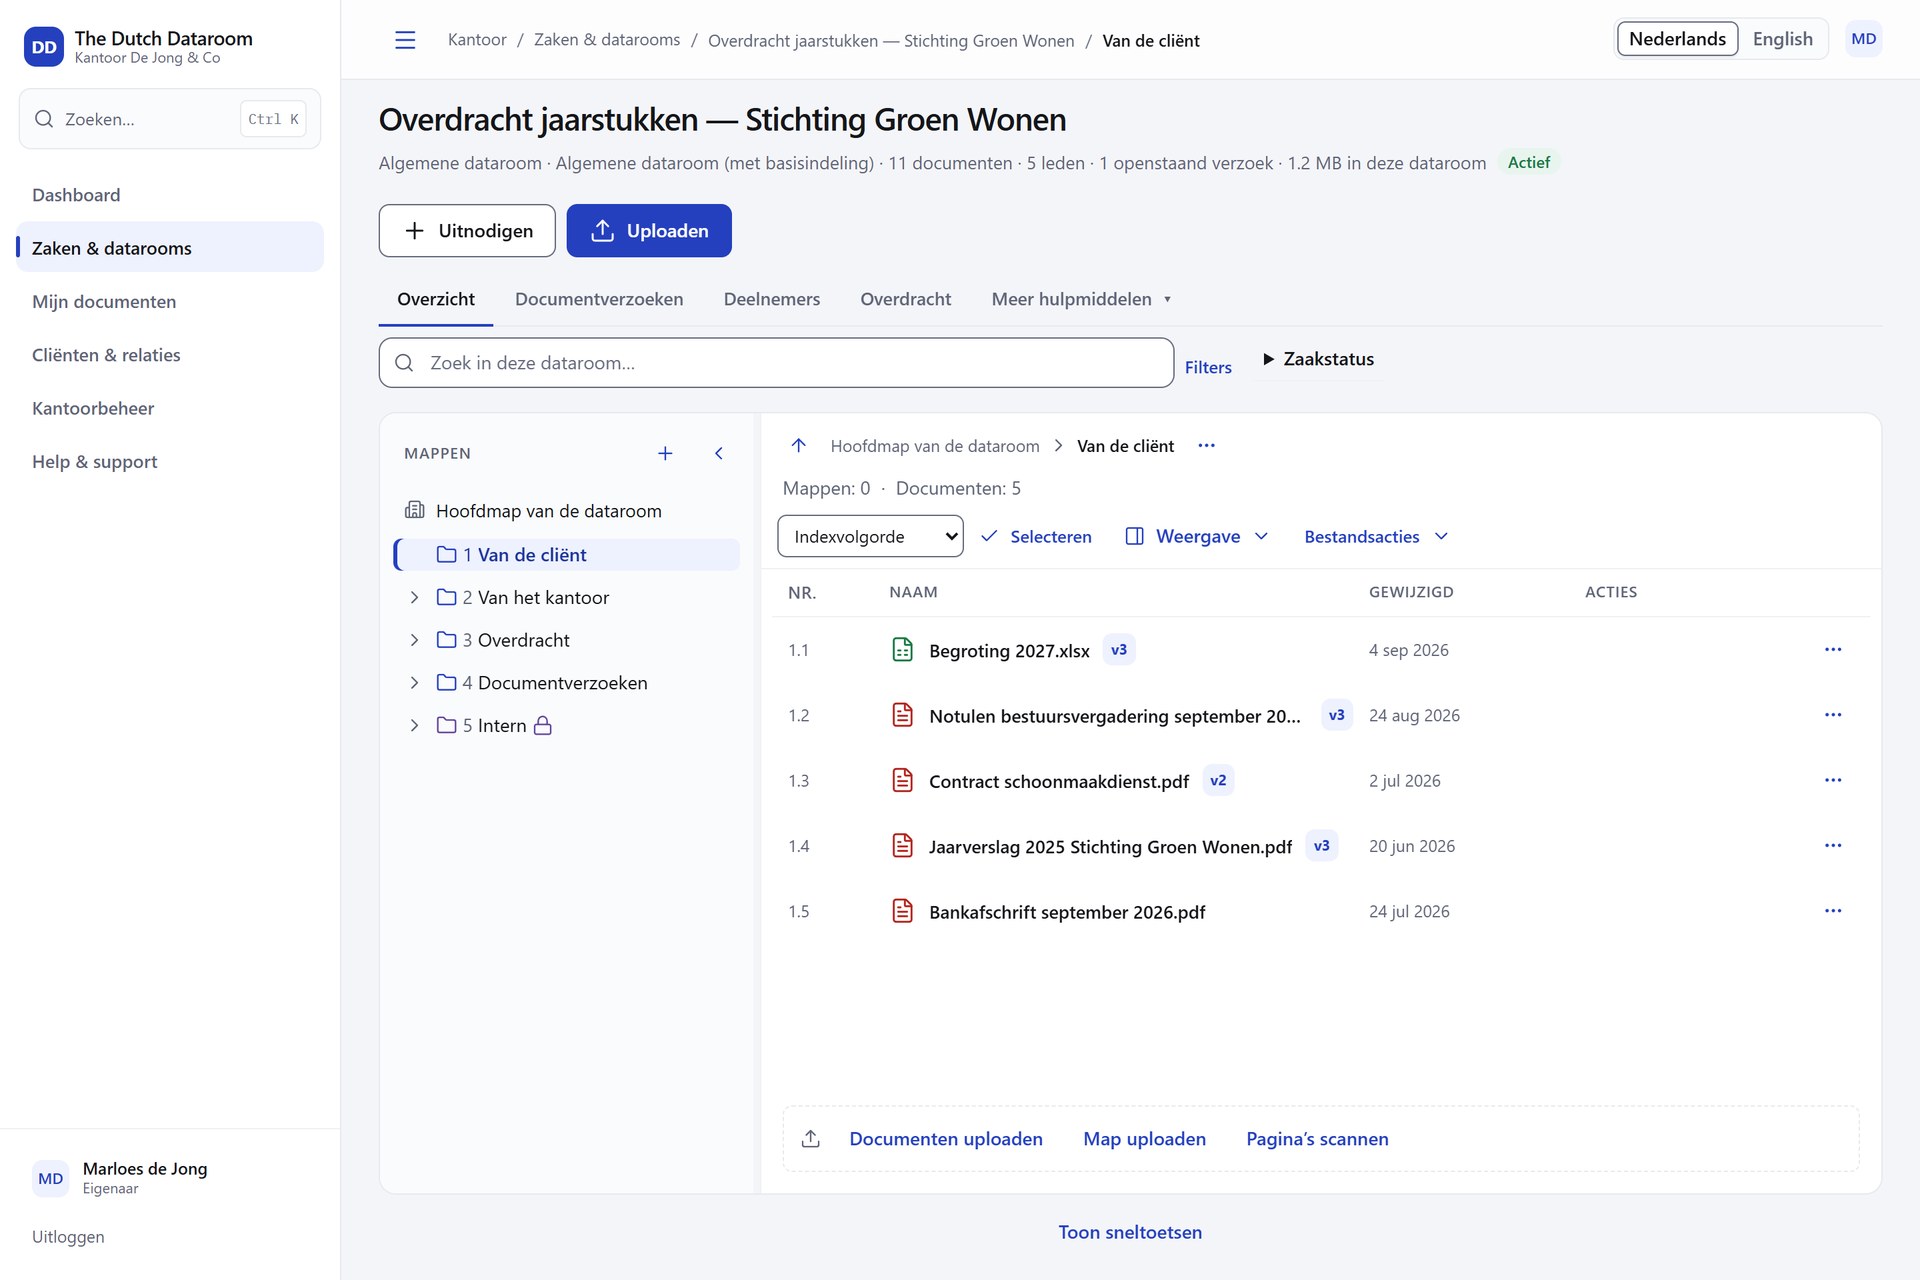Click the Zoek in deze dataroom search field
This screenshot has width=1920, height=1280.
pyautogui.click(x=776, y=363)
